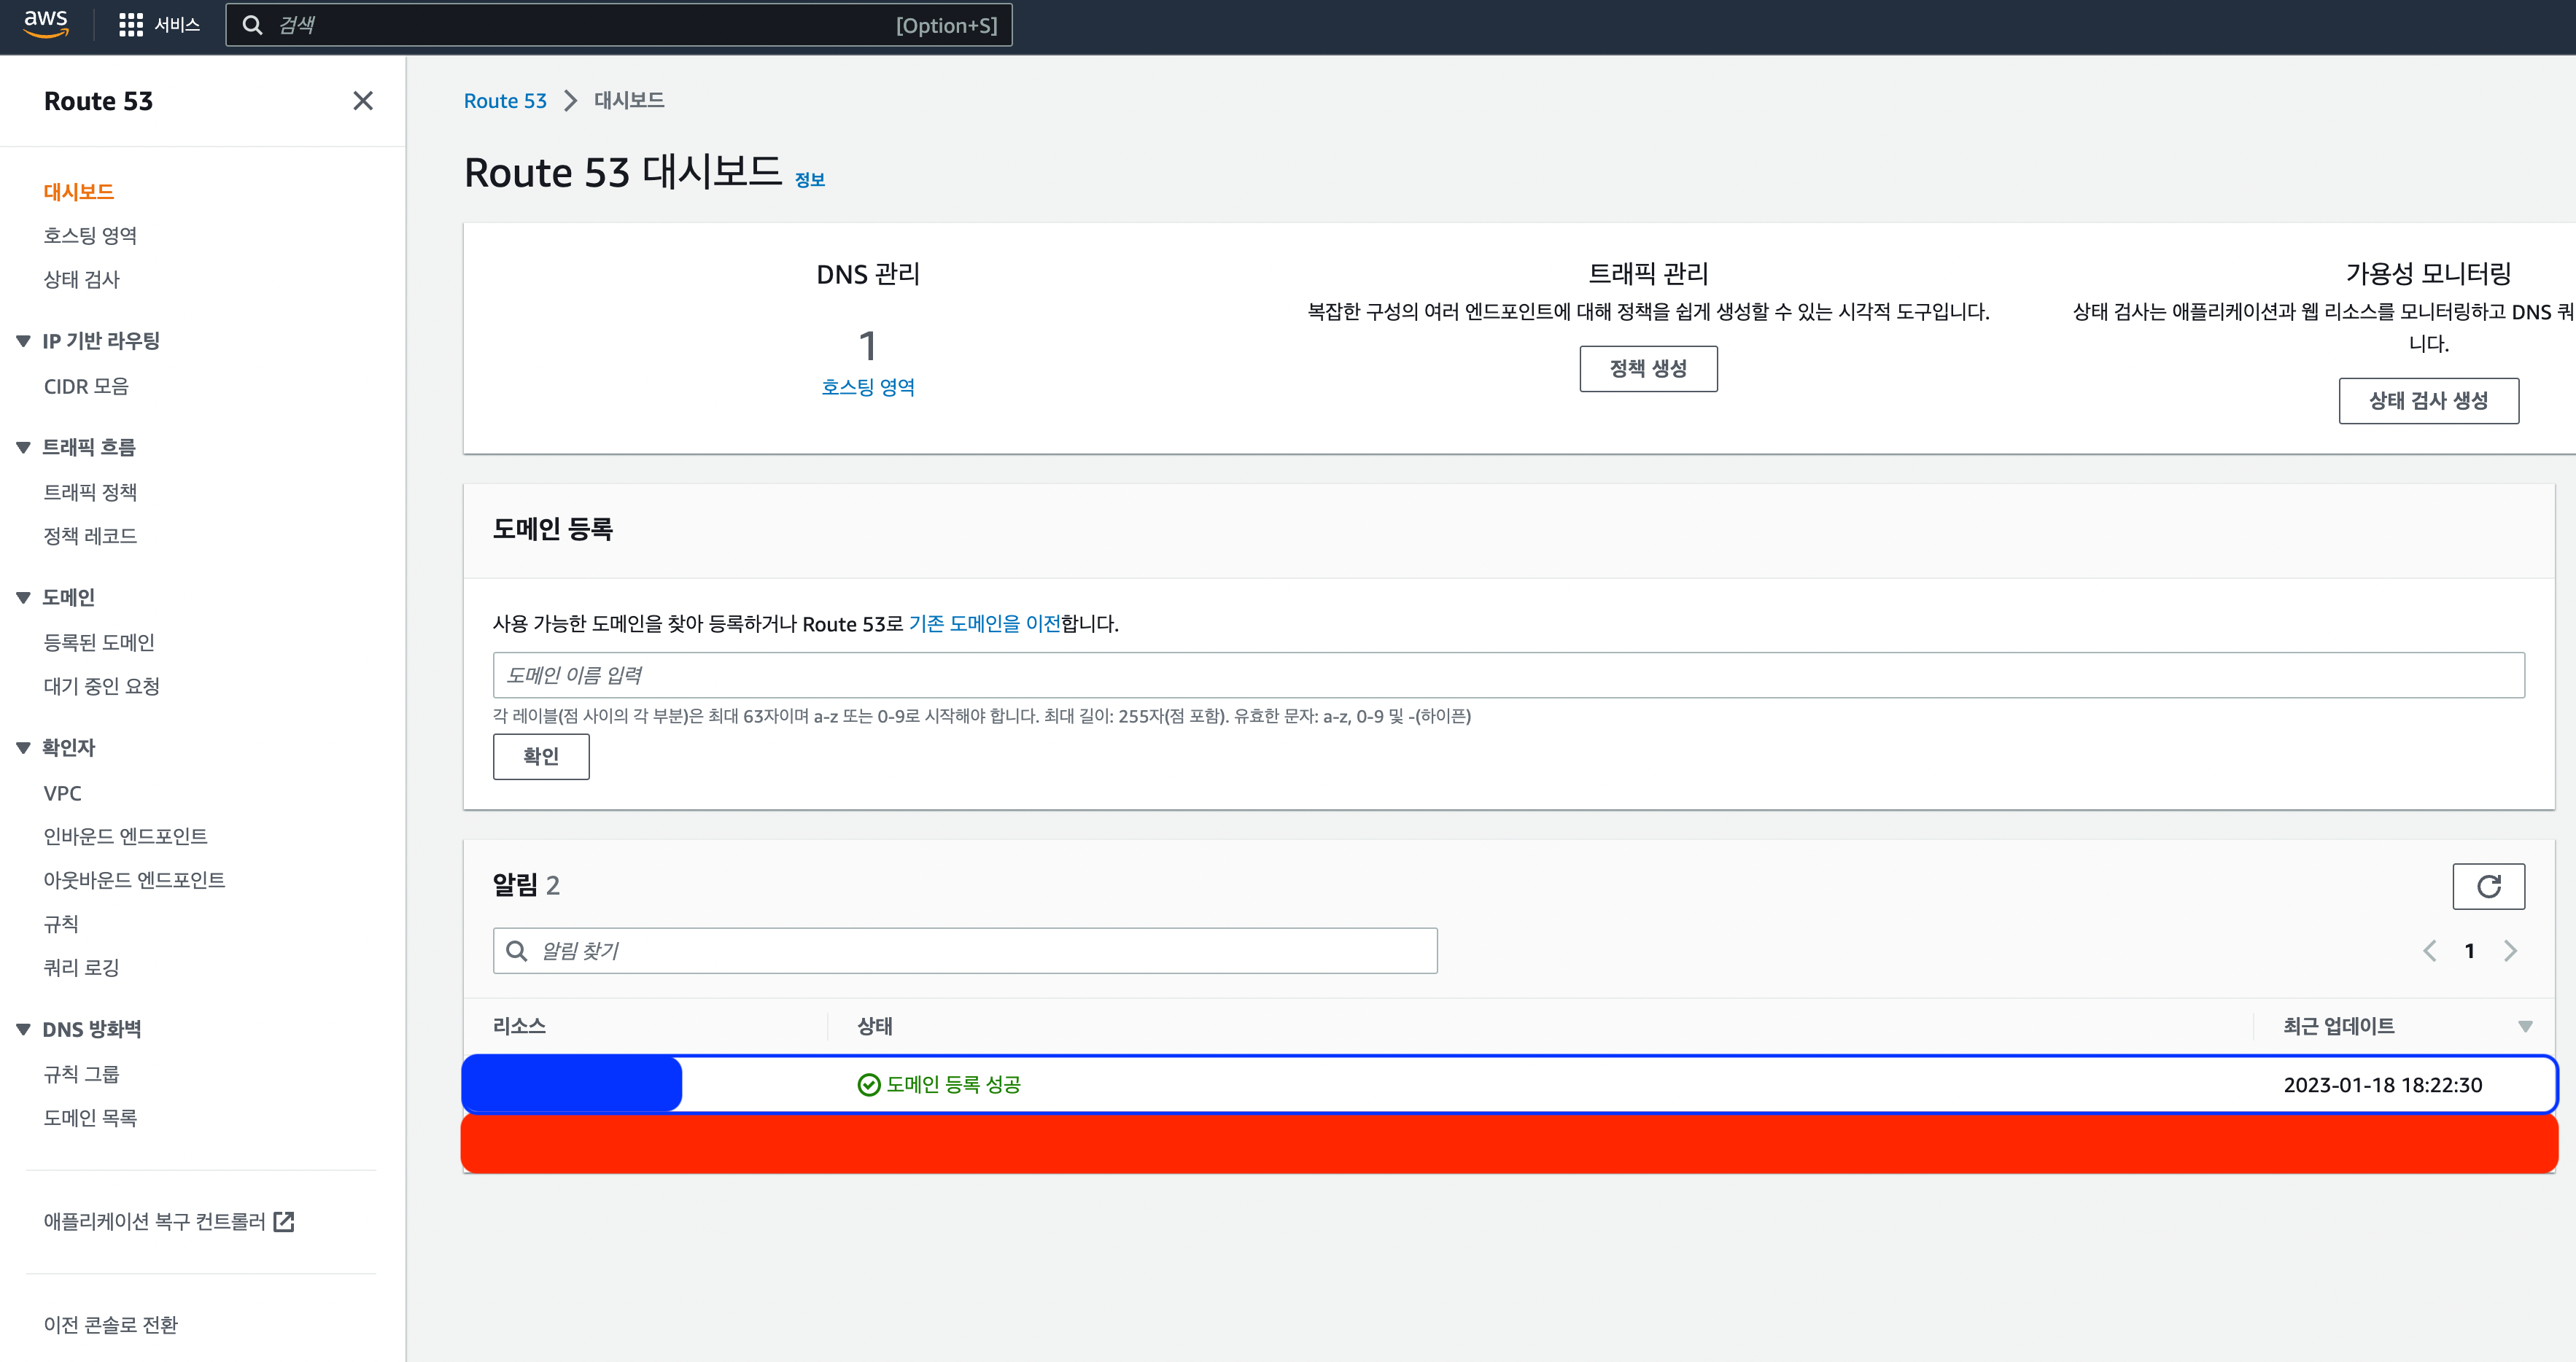Click the 호스팅 영역 link under DNS 관리
Viewport: 2576px width, 1362px height.
868,387
